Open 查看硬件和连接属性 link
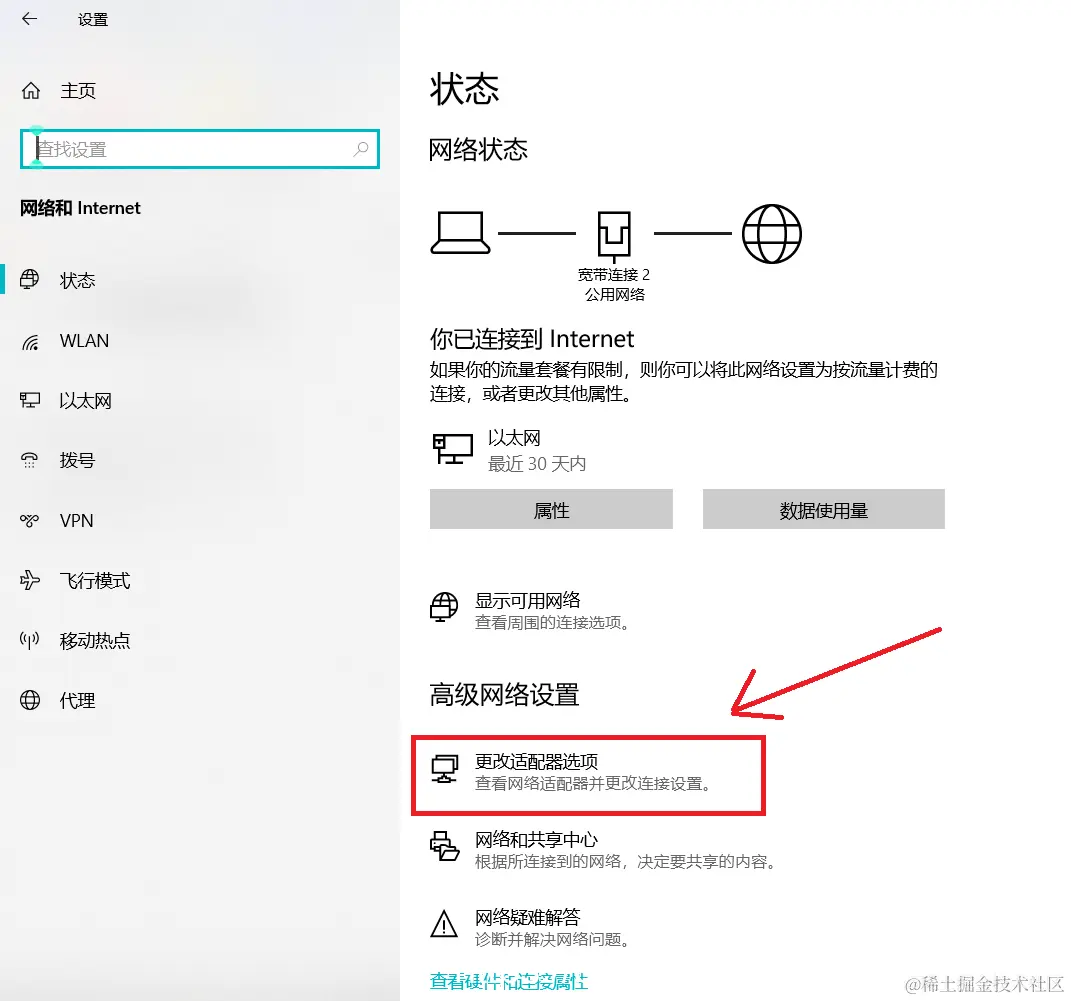This screenshot has width=1071, height=1001. (x=508, y=983)
